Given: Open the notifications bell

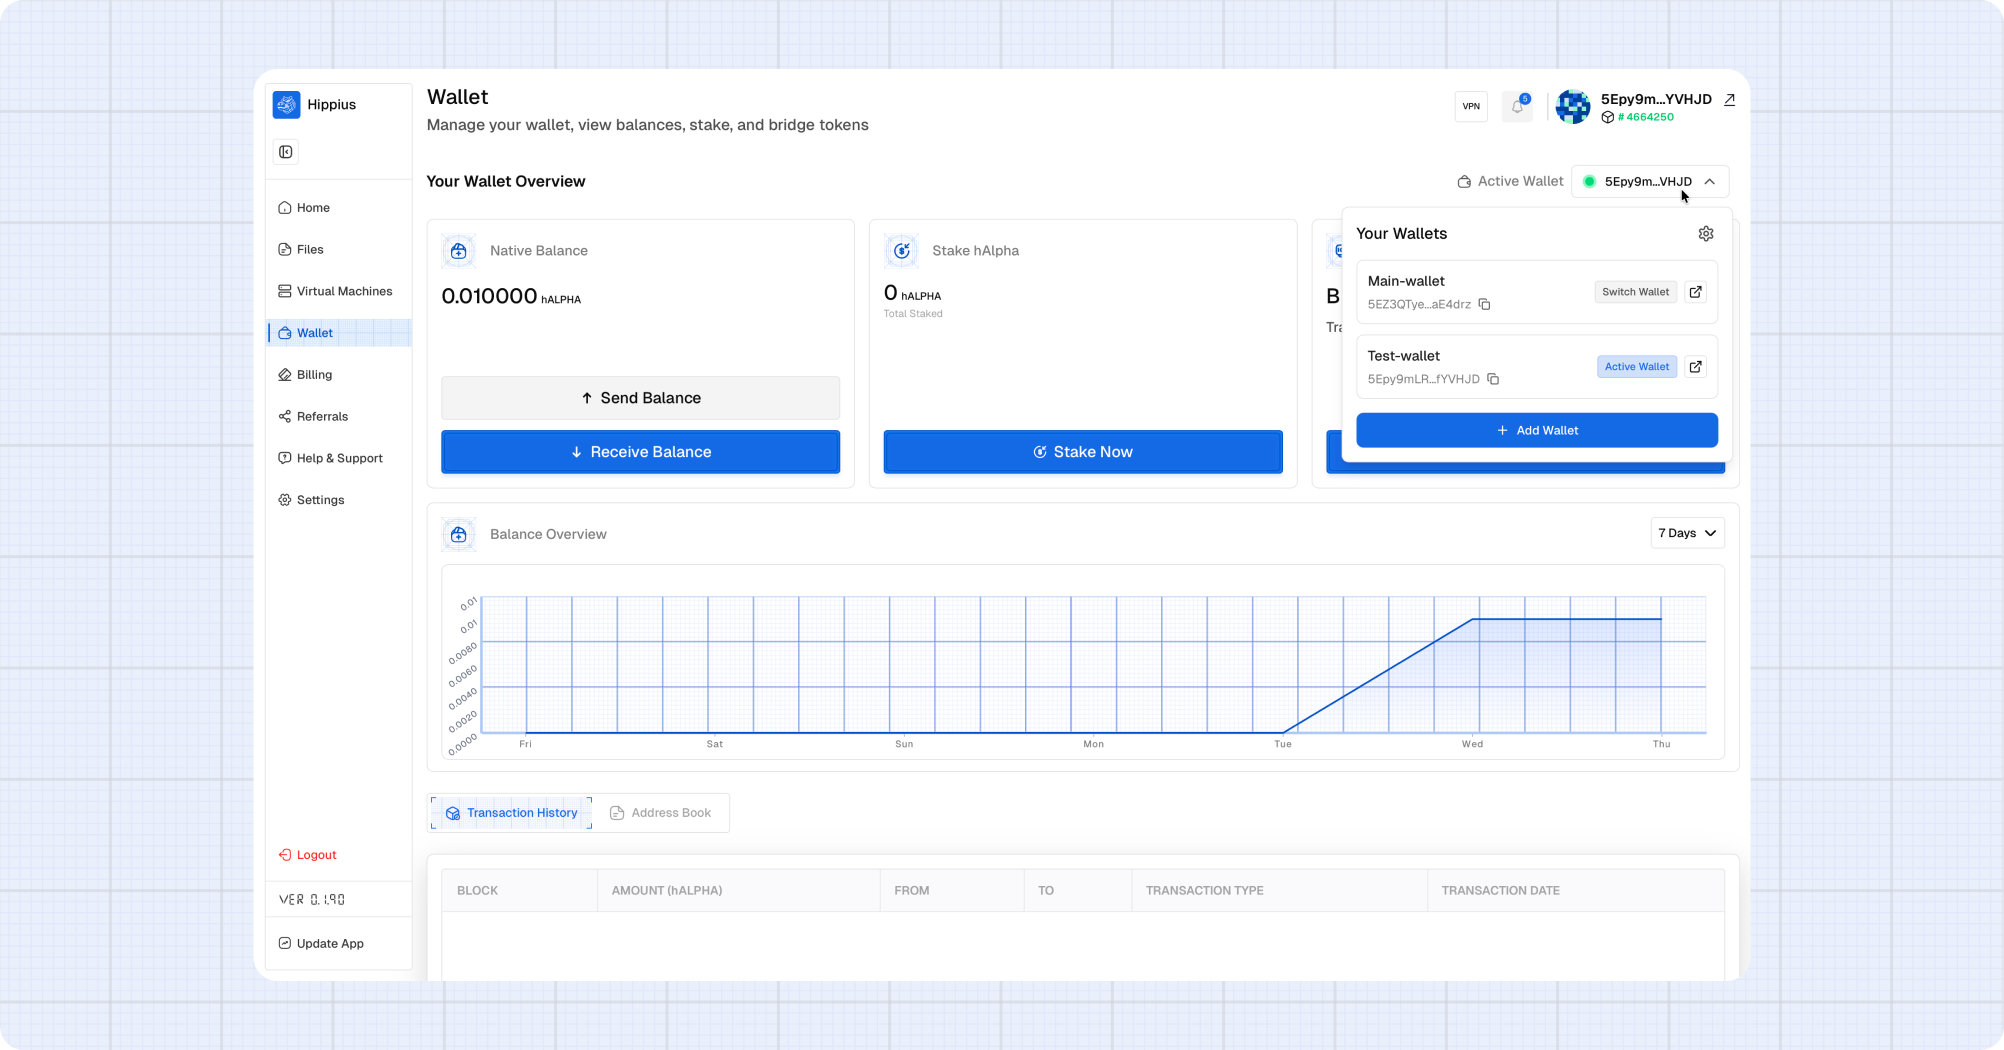Looking at the screenshot, I should click(x=1517, y=106).
